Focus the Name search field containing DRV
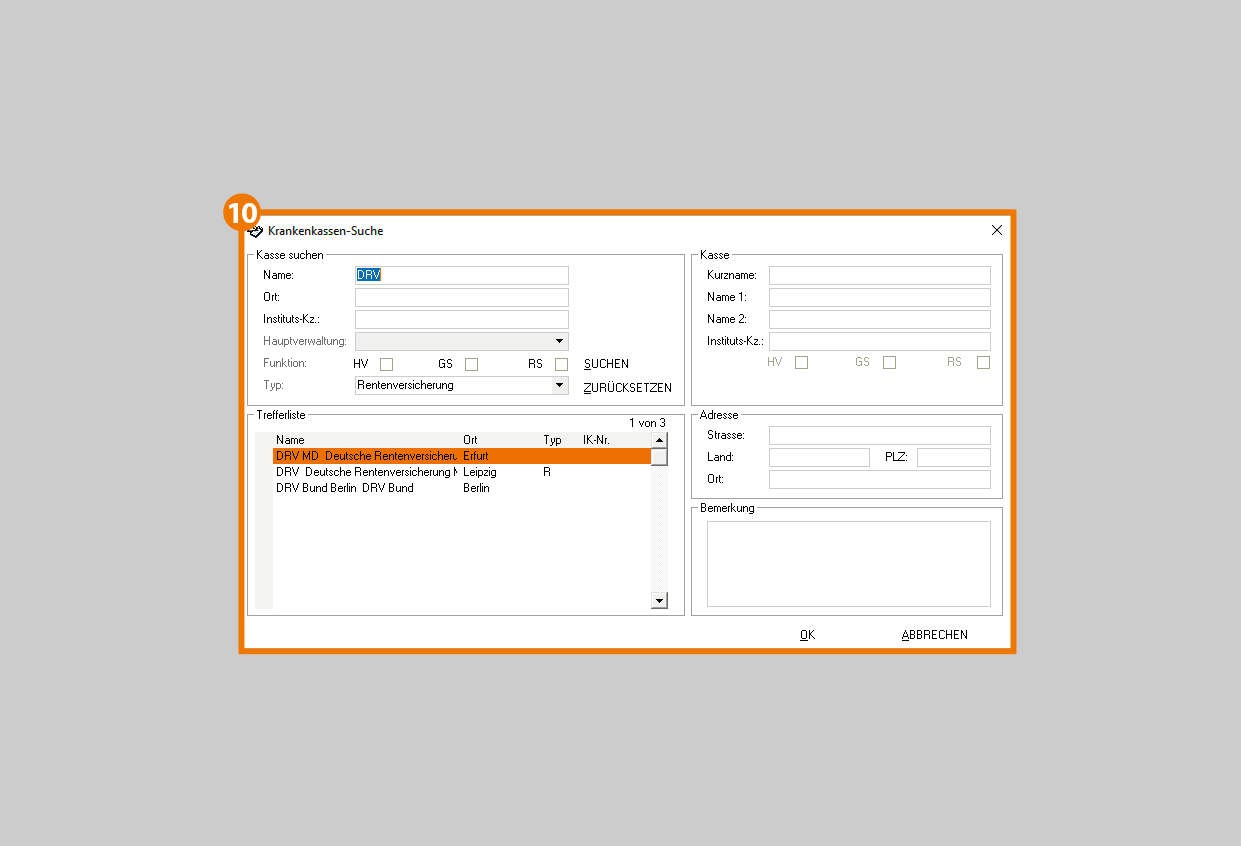1241x846 pixels. pos(461,275)
